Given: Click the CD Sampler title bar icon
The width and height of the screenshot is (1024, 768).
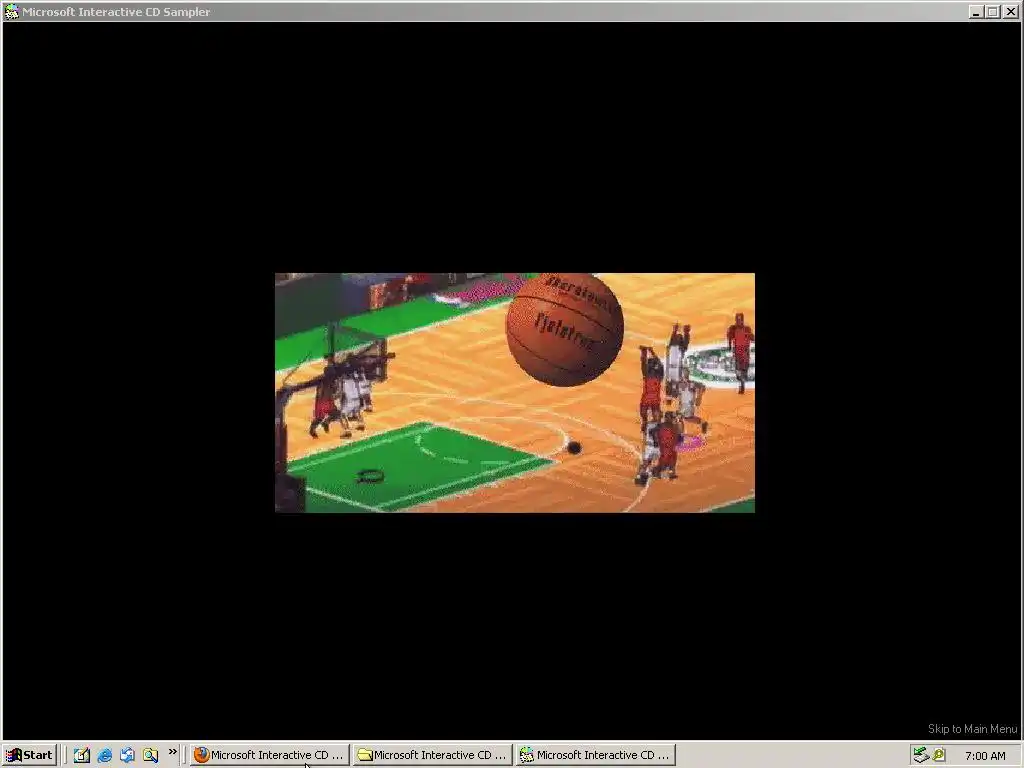Looking at the screenshot, I should pos(12,11).
